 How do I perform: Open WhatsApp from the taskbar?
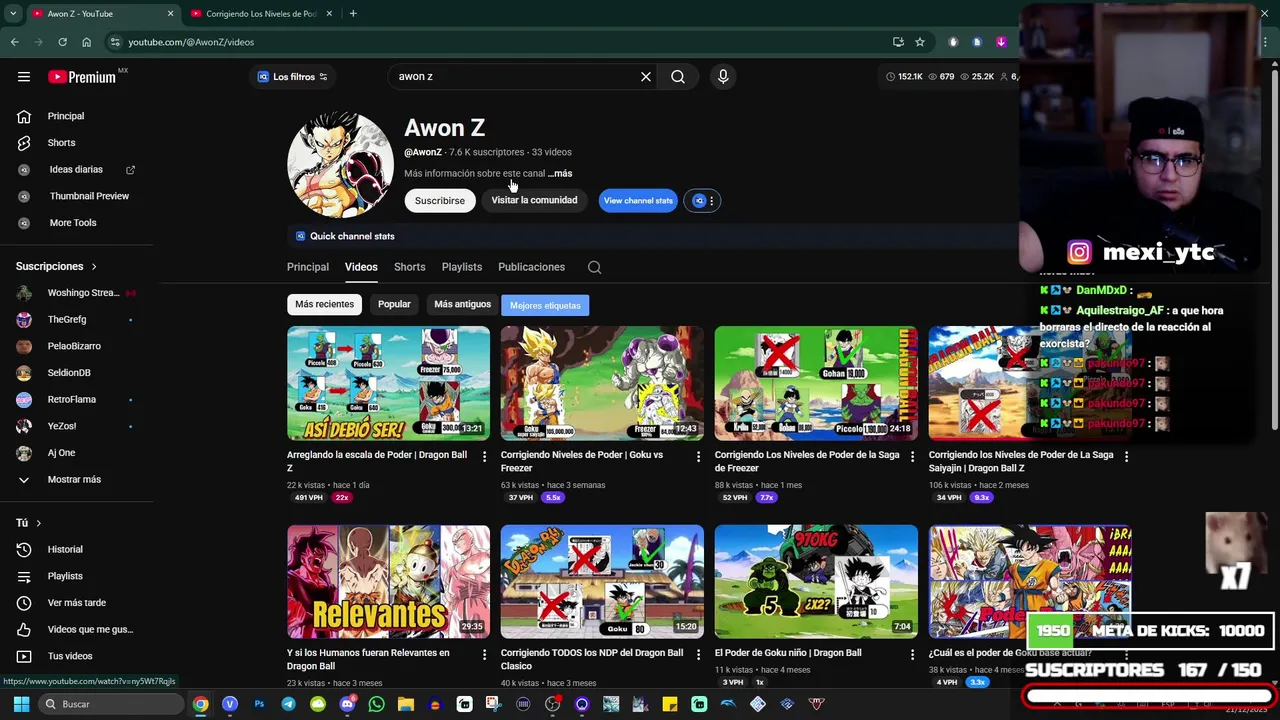click(376, 704)
